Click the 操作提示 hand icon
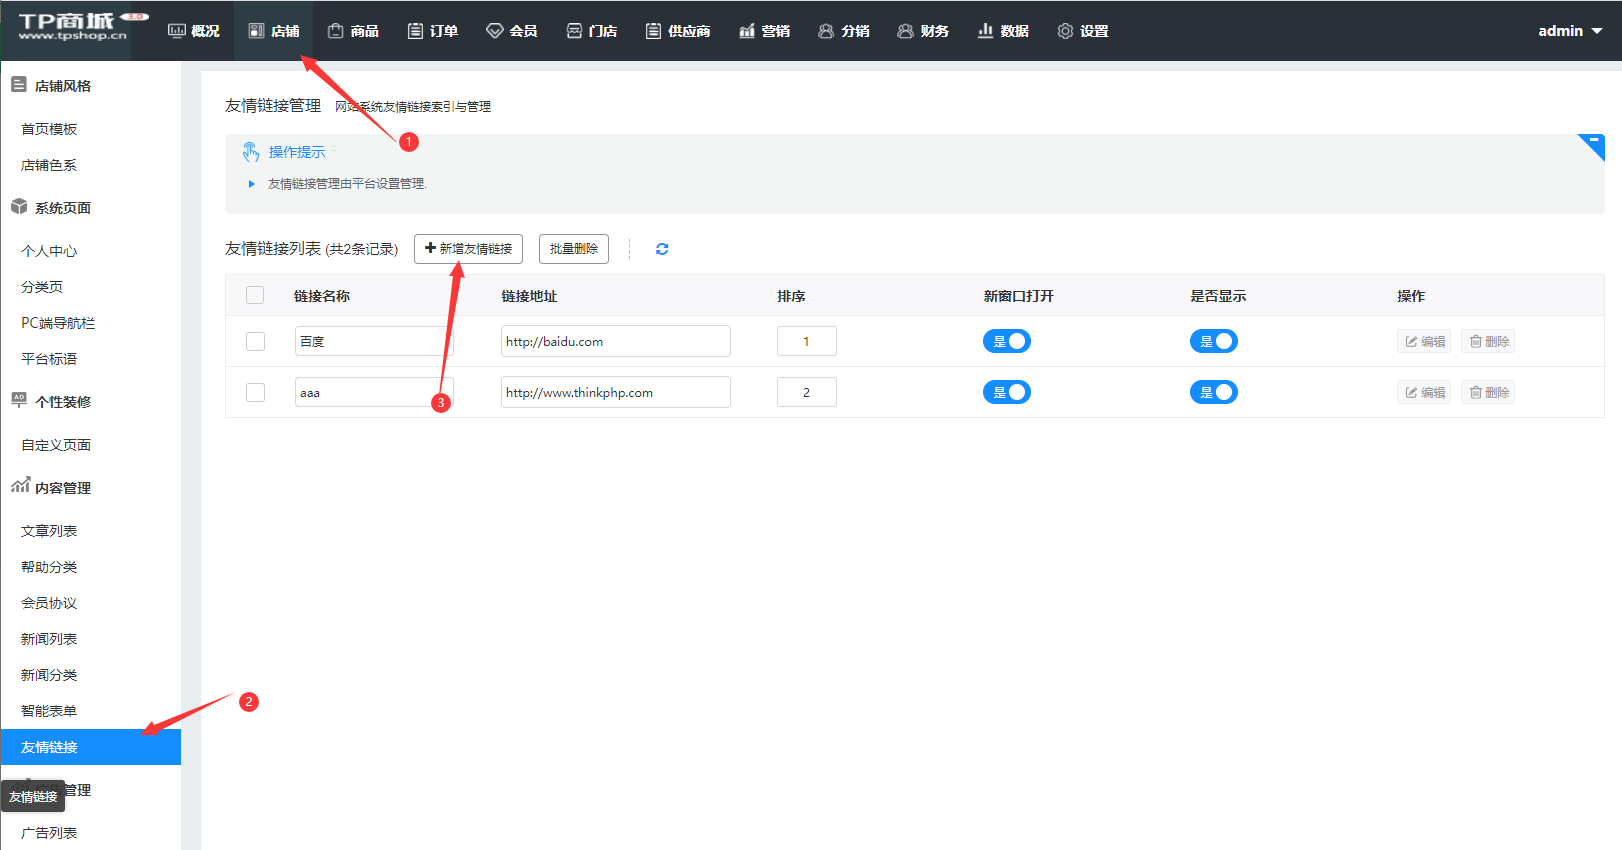Image resolution: width=1622 pixels, height=850 pixels. point(251,152)
